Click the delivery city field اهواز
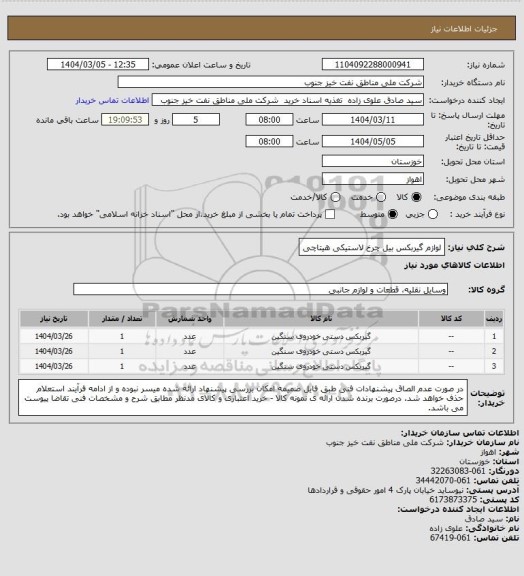Screen dimensions: 524x576 tap(373, 179)
